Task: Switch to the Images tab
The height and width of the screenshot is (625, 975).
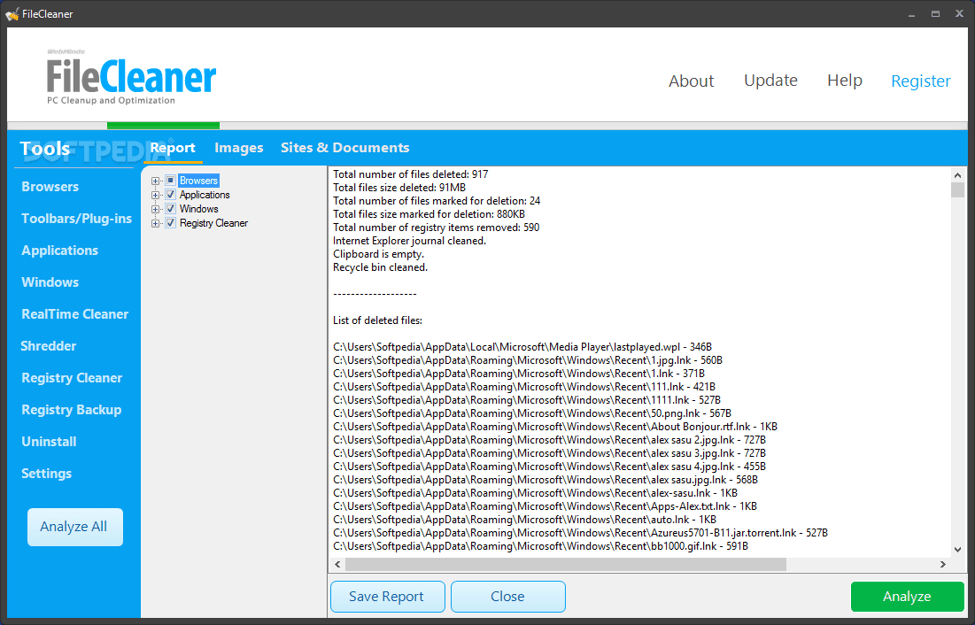Action: [239, 147]
